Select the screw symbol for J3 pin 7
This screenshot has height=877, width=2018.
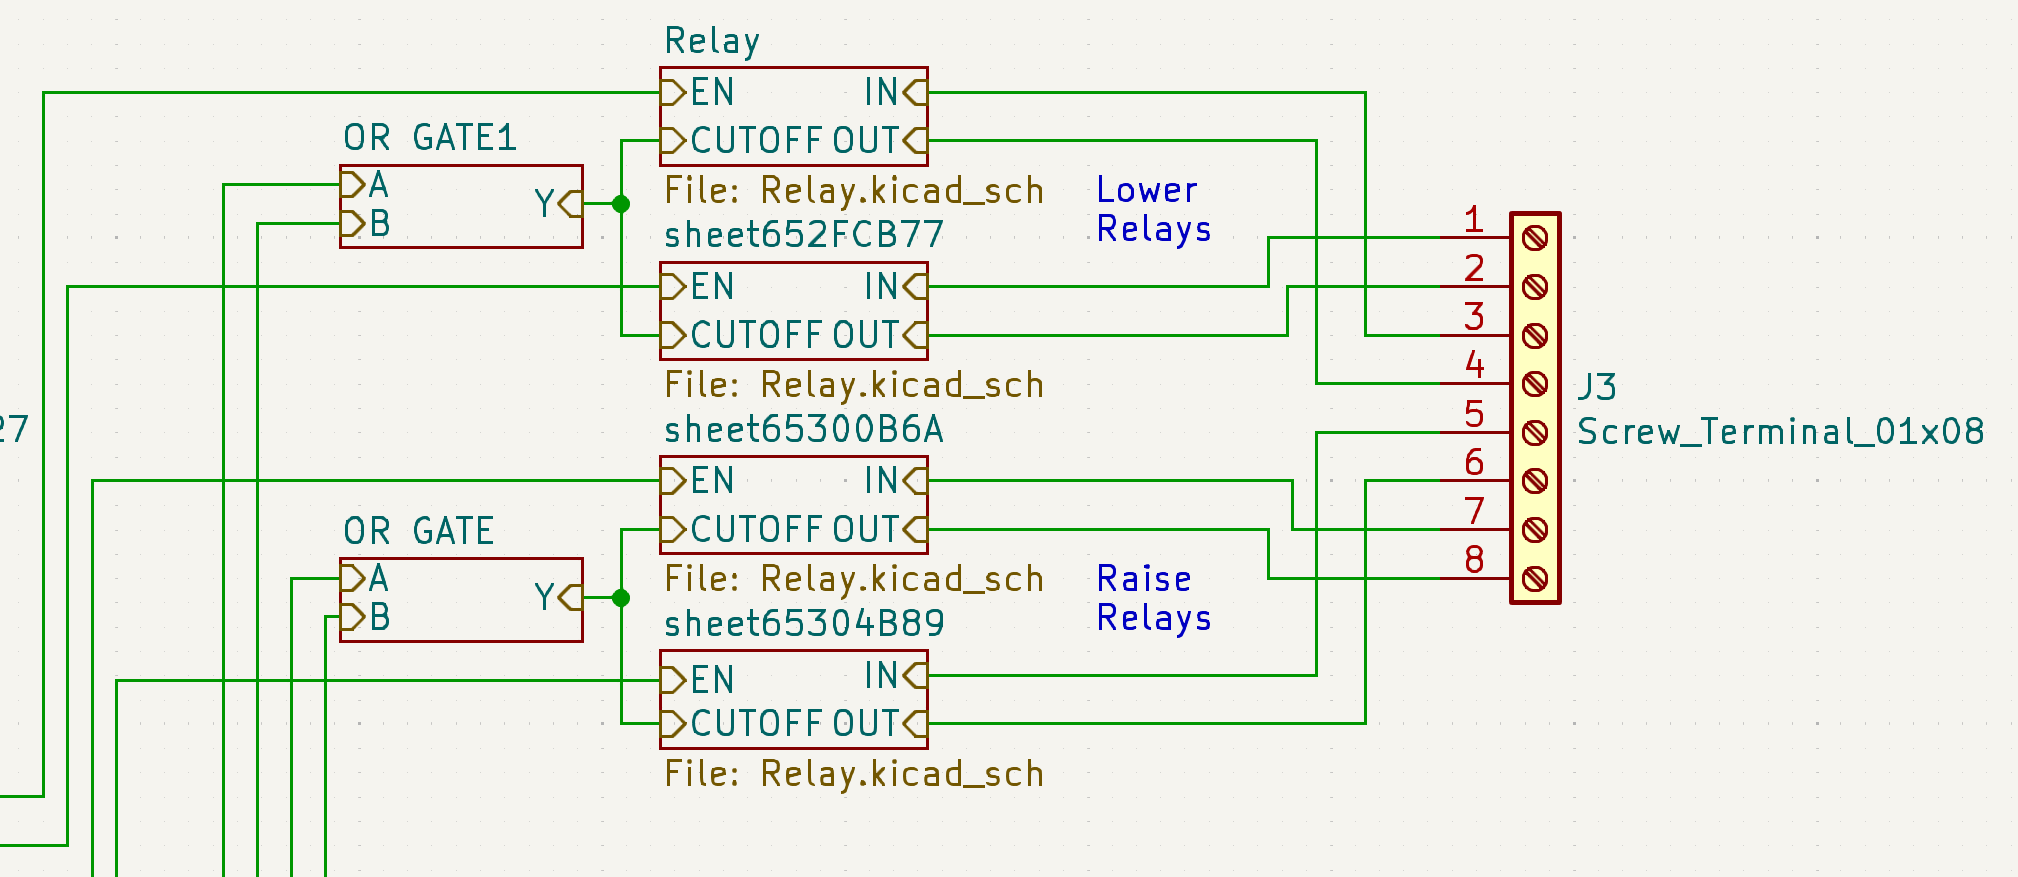coord(1535,530)
